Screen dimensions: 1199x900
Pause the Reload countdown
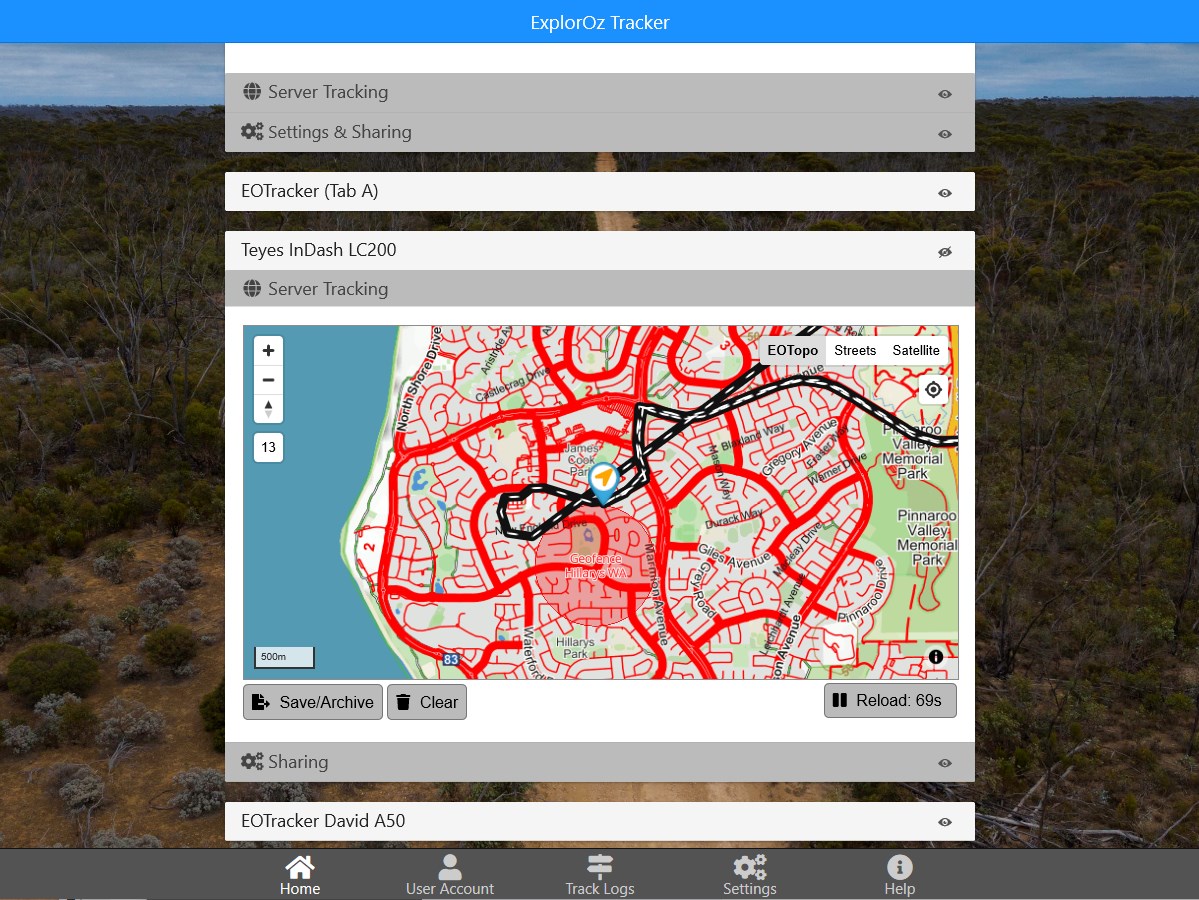point(890,700)
